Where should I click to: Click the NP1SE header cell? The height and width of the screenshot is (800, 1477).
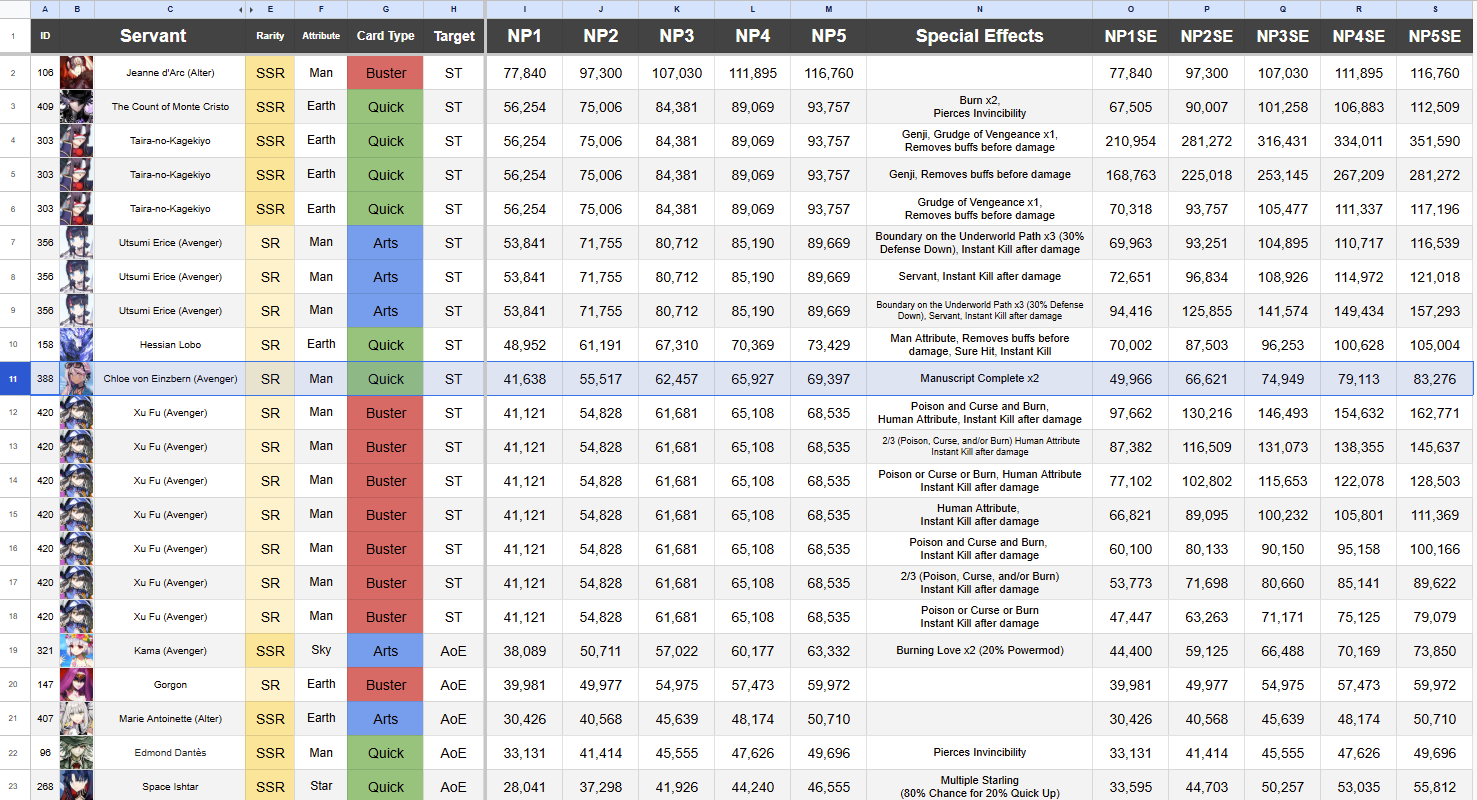click(x=1130, y=37)
